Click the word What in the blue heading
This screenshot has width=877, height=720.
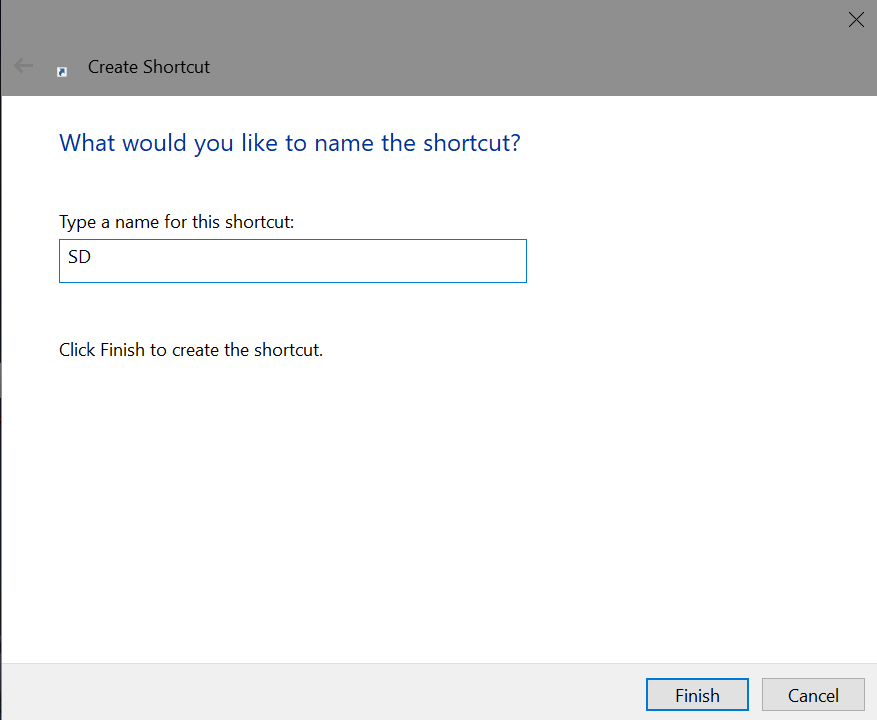tap(87, 143)
